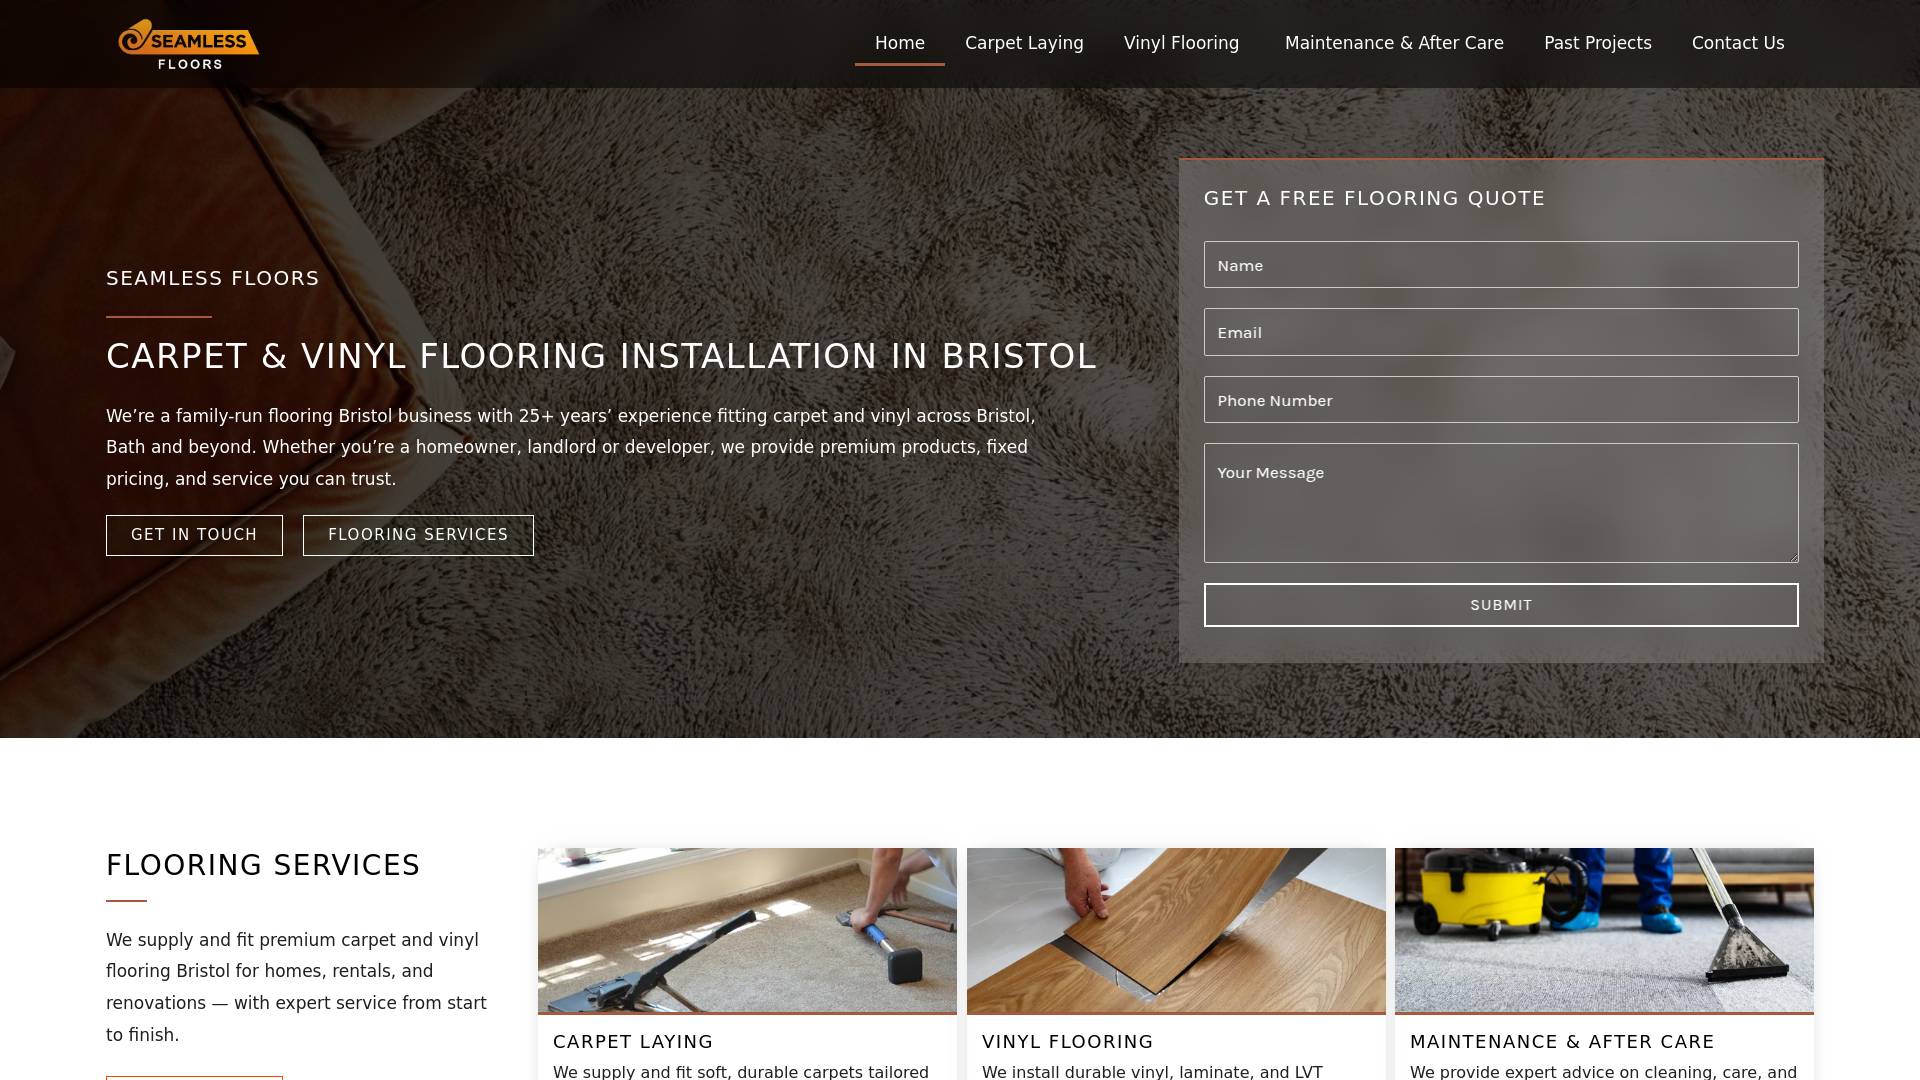Select the Phone Number field
The height and width of the screenshot is (1080, 1920).
point(1500,400)
